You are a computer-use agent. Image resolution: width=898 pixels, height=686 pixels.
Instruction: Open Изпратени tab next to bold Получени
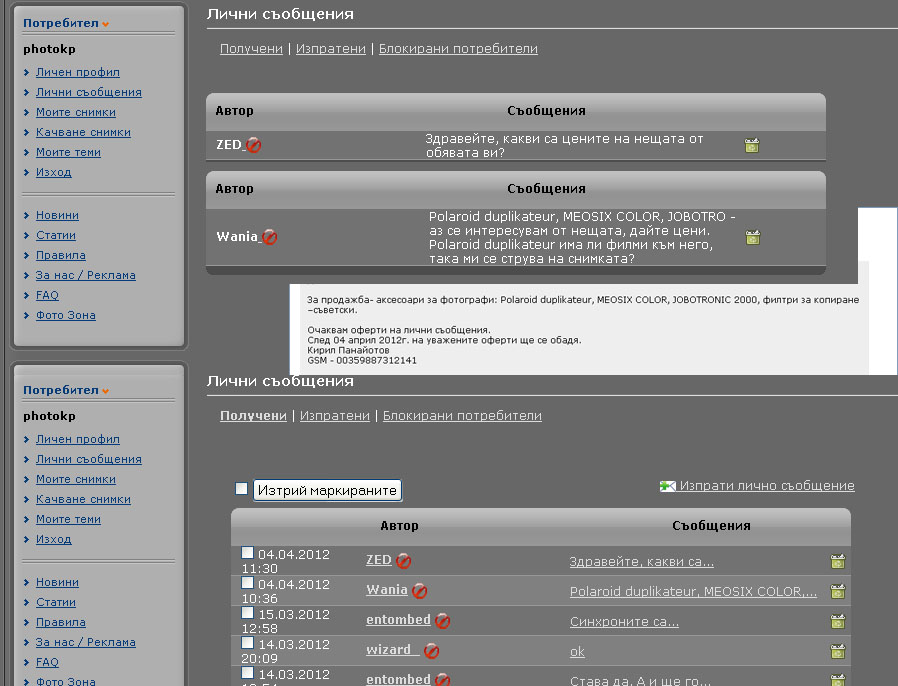click(x=335, y=415)
